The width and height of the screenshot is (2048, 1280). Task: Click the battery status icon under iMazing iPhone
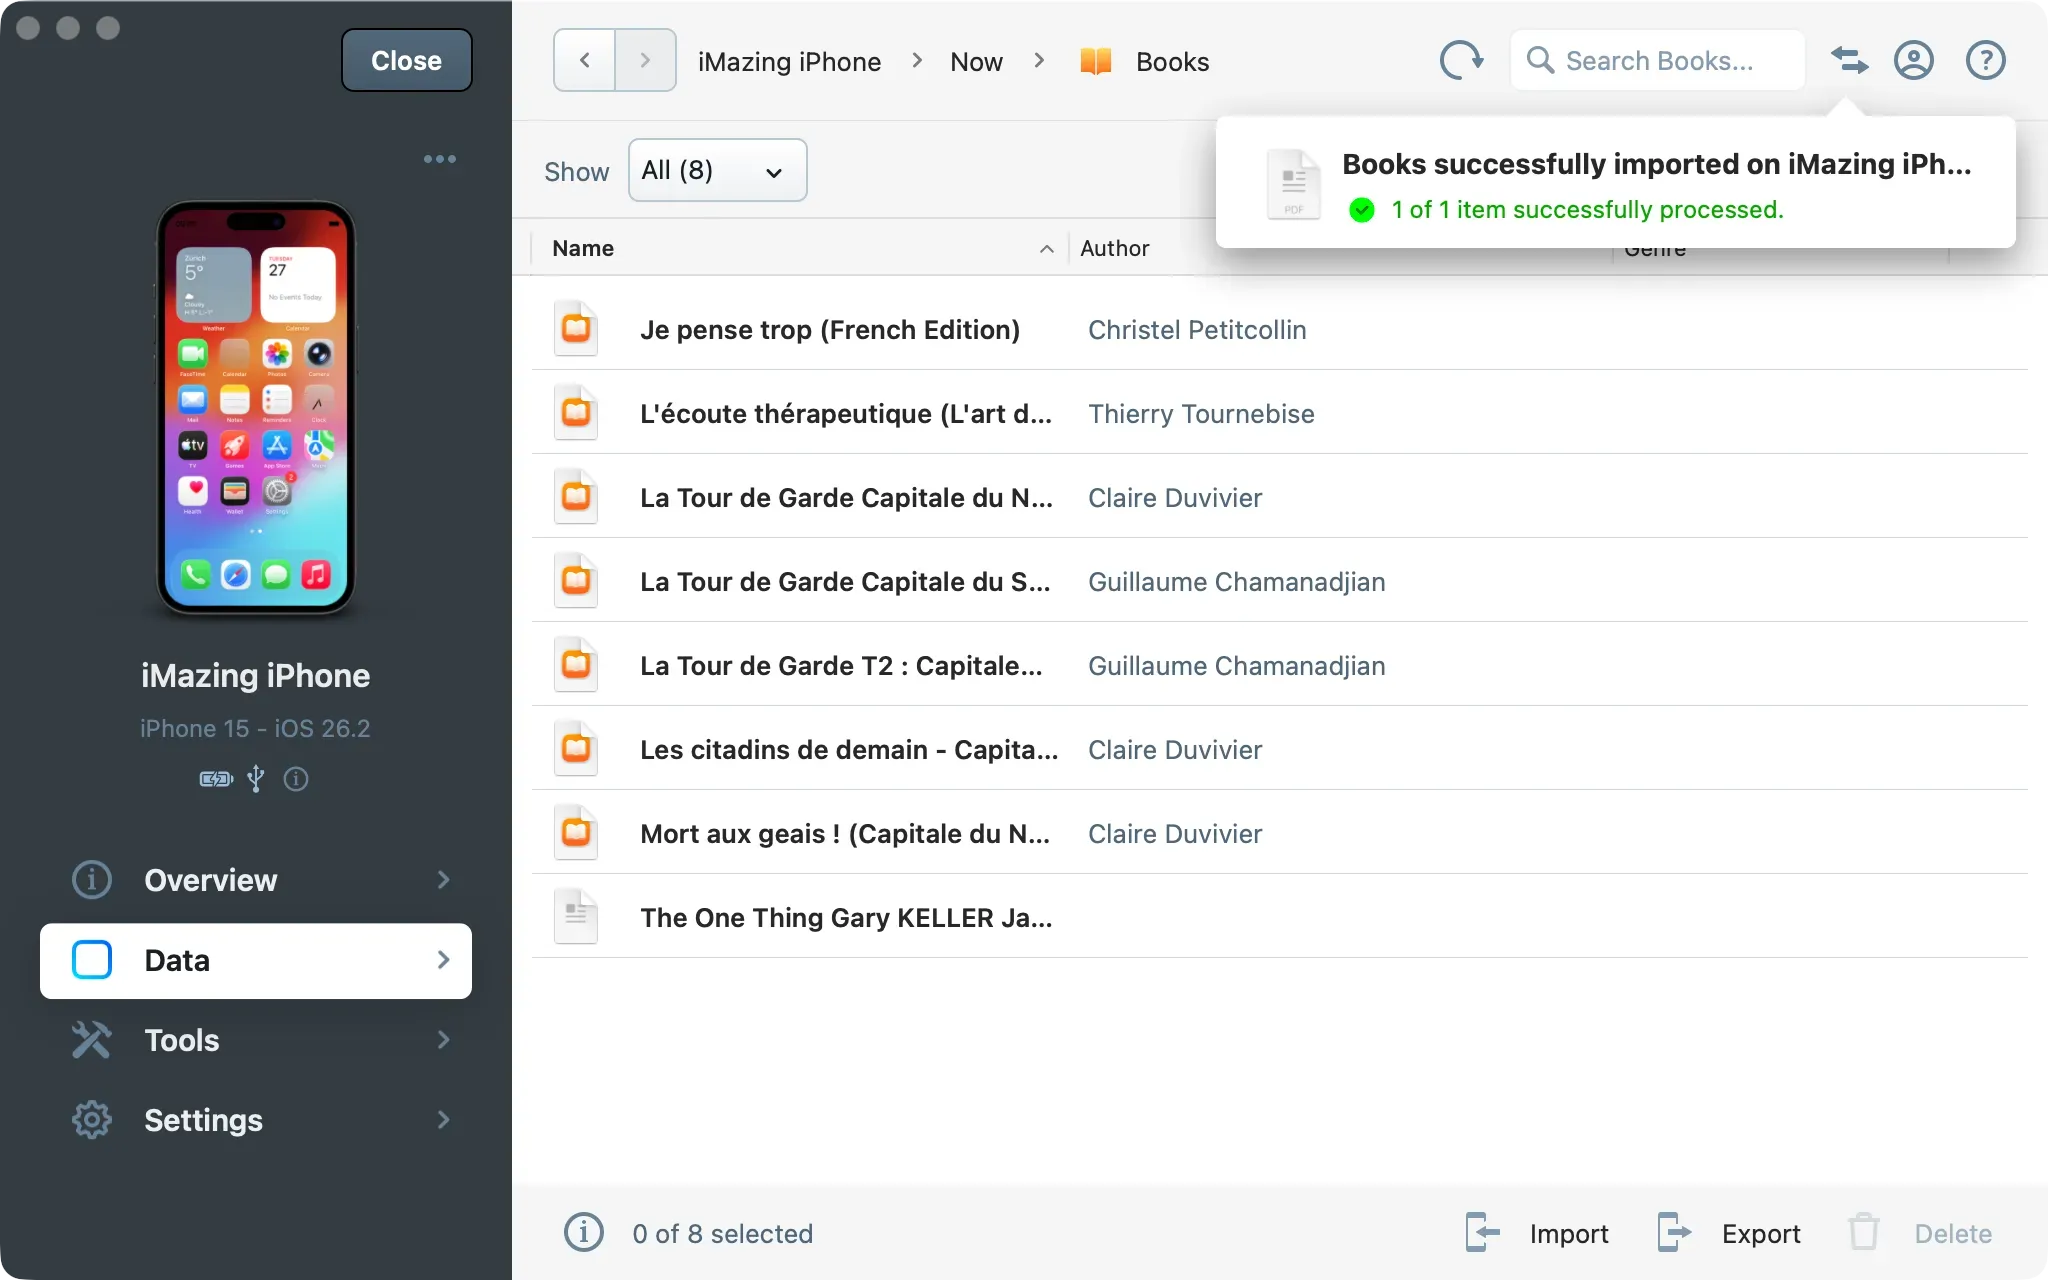pyautogui.click(x=214, y=779)
